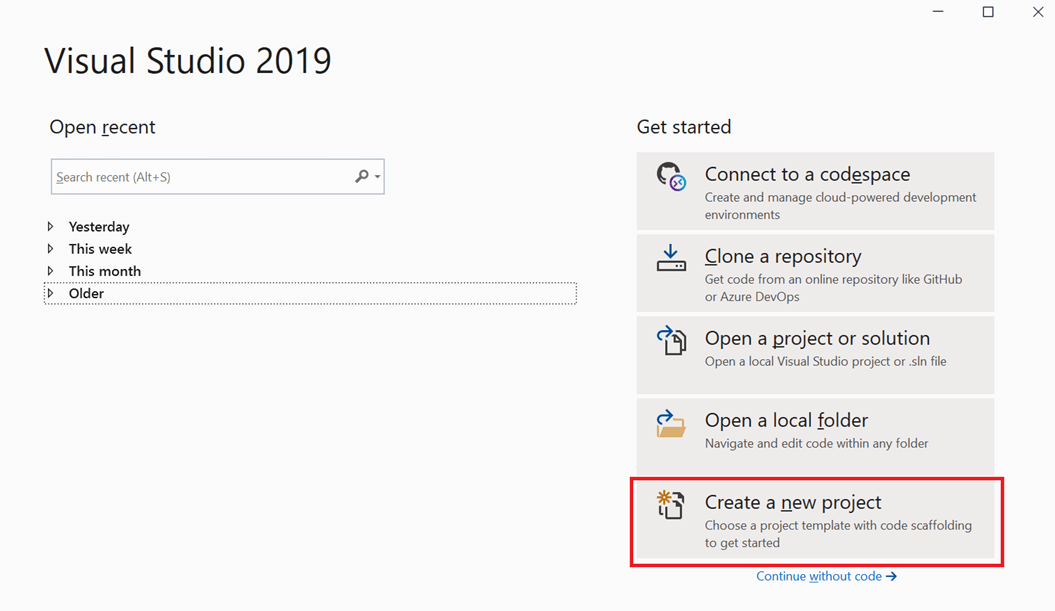Focus the Search recent input field
The image size is (1055, 611).
coord(200,177)
